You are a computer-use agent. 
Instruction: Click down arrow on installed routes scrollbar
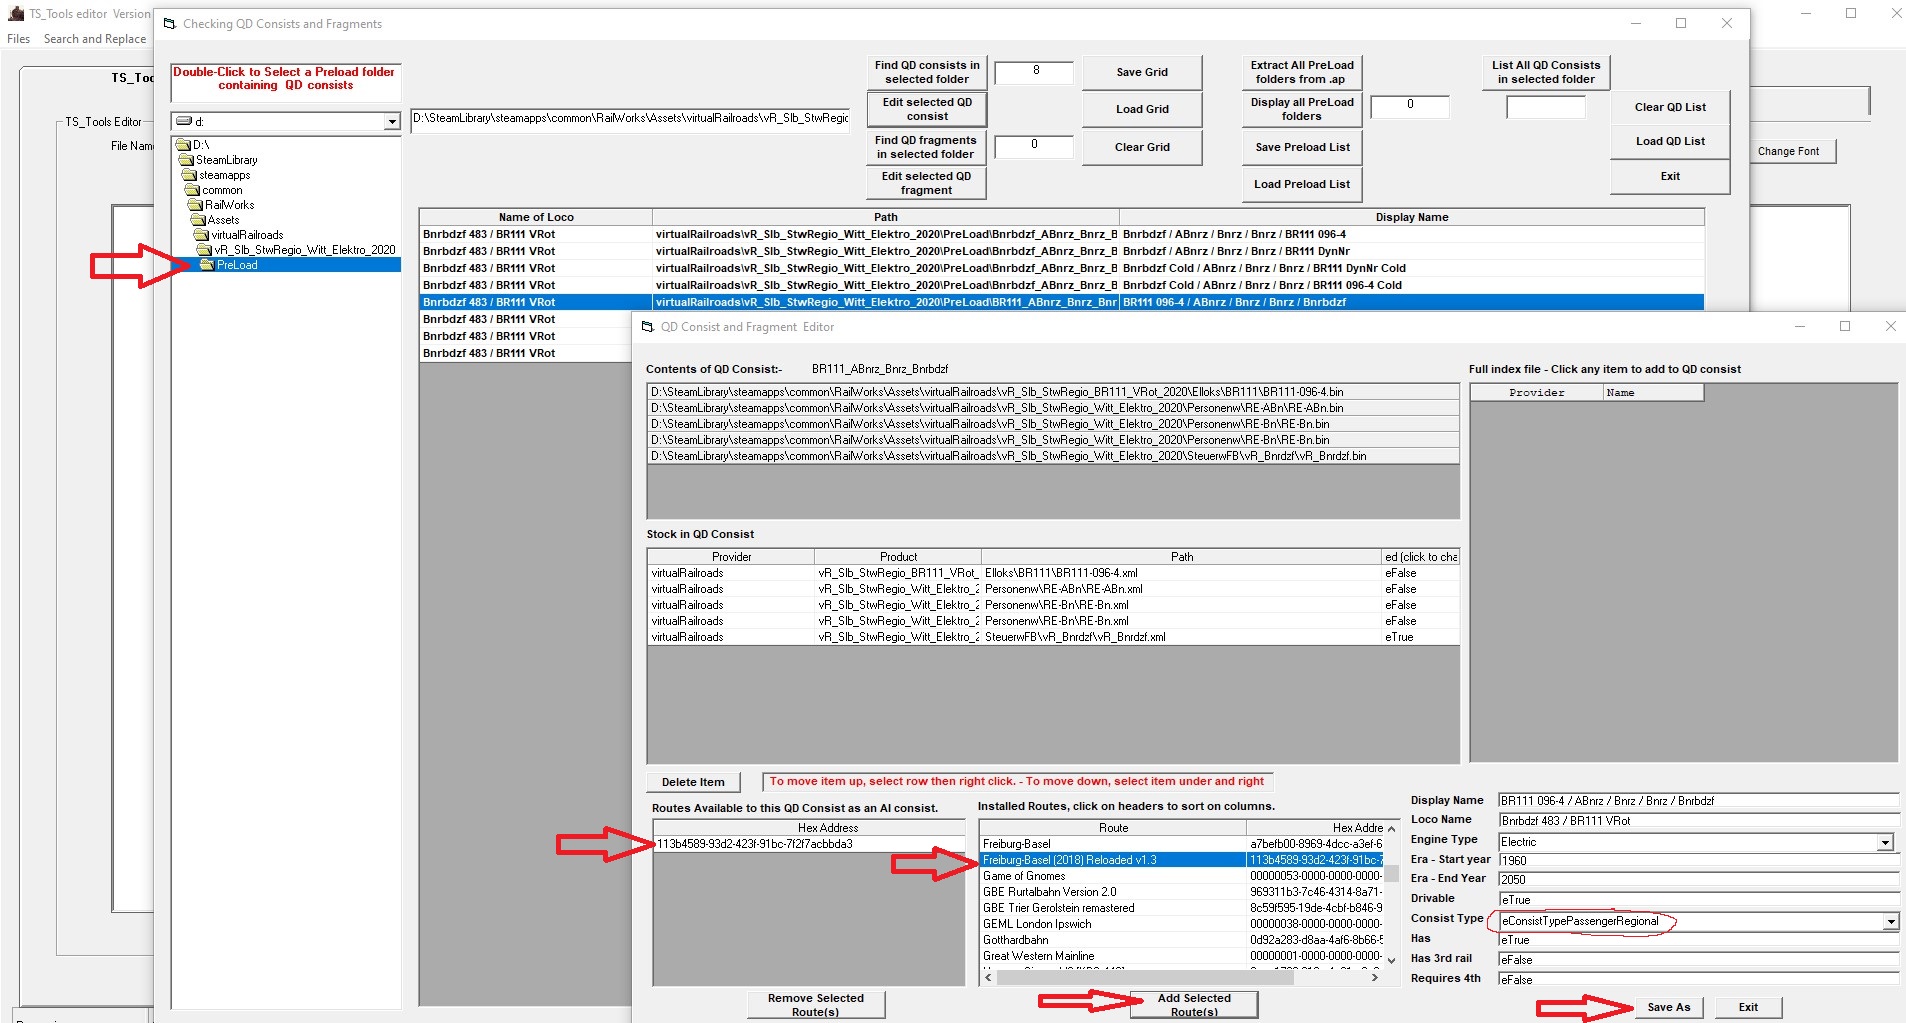click(x=1391, y=961)
